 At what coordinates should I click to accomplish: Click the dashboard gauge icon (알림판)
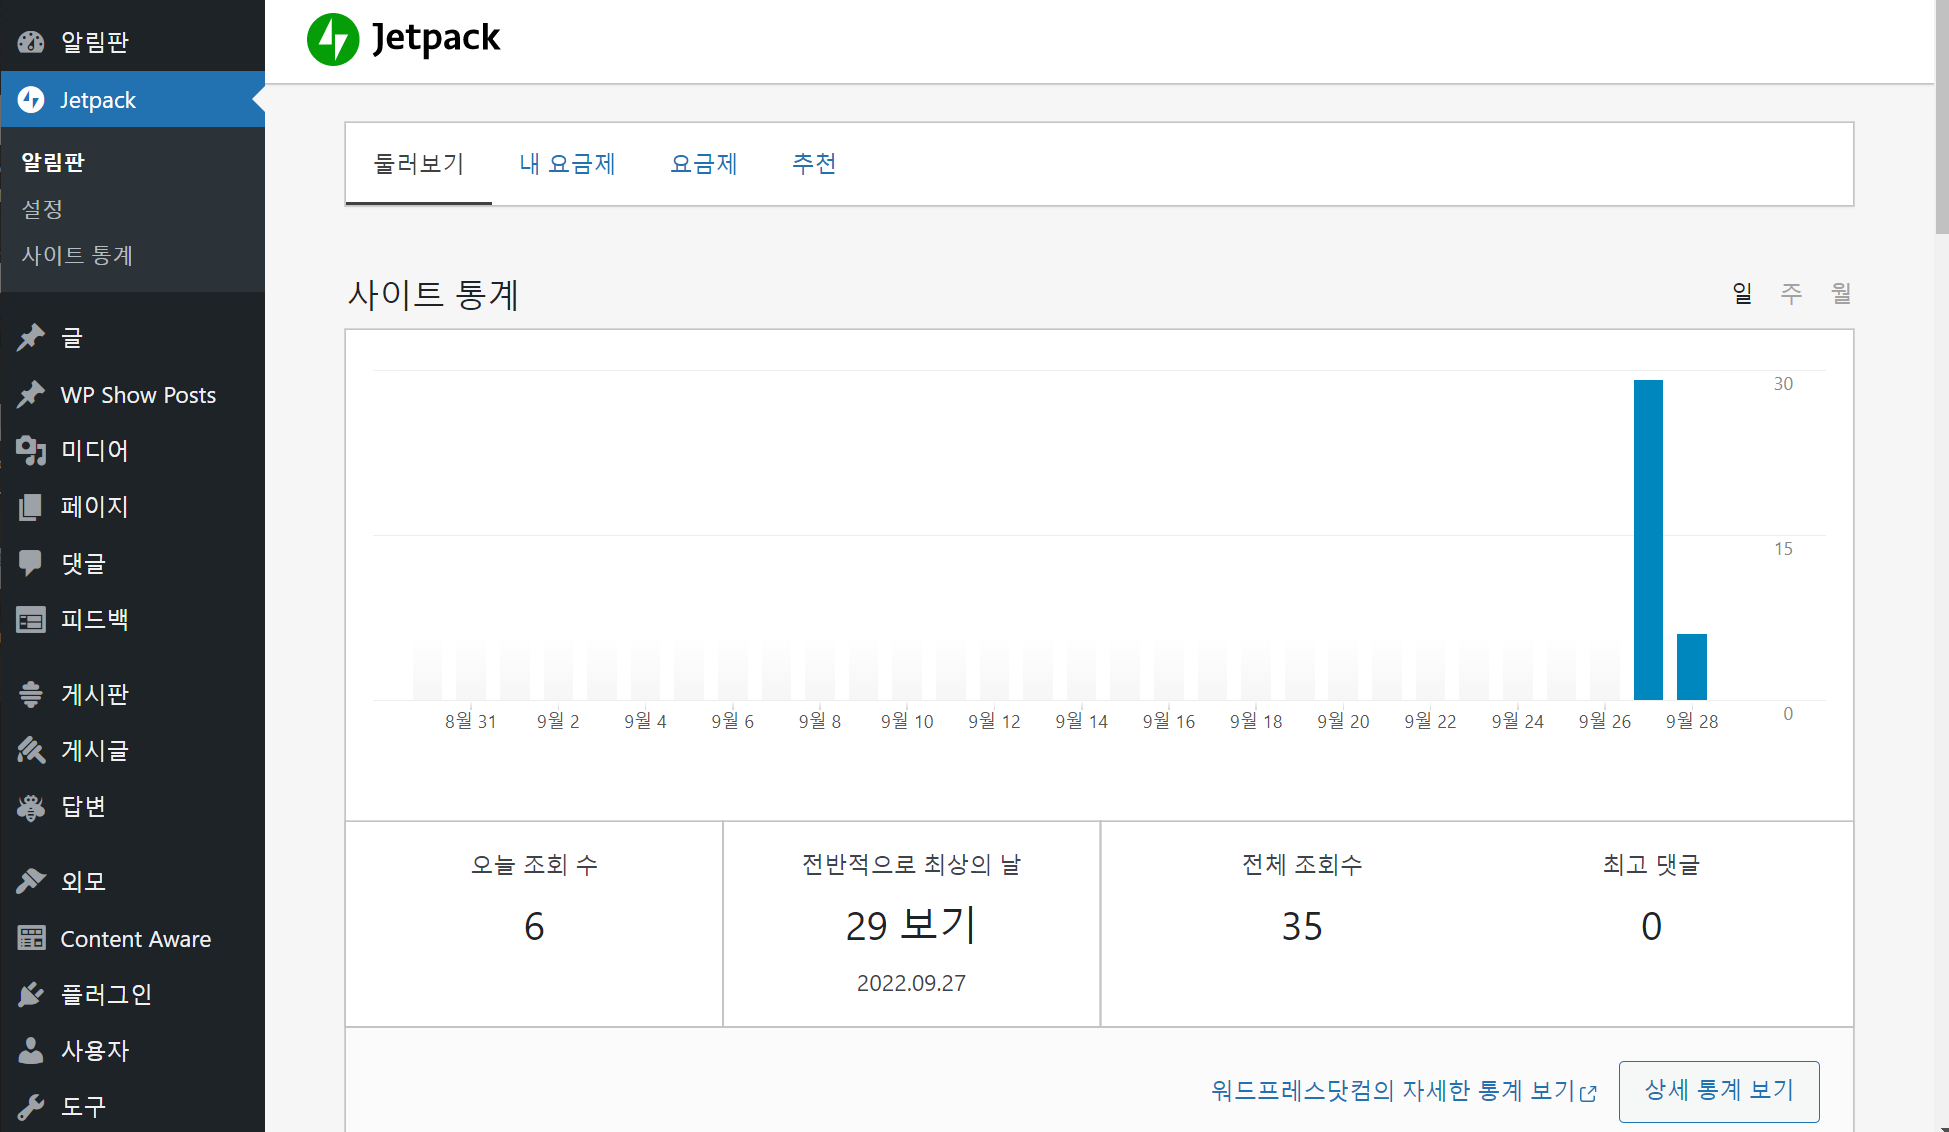coord(31,42)
